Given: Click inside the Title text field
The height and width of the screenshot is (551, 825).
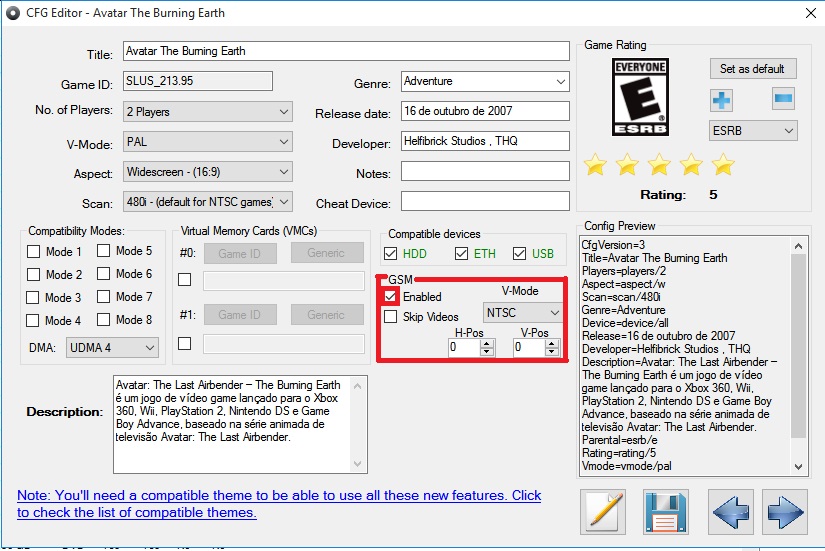Looking at the screenshot, I should [345, 51].
